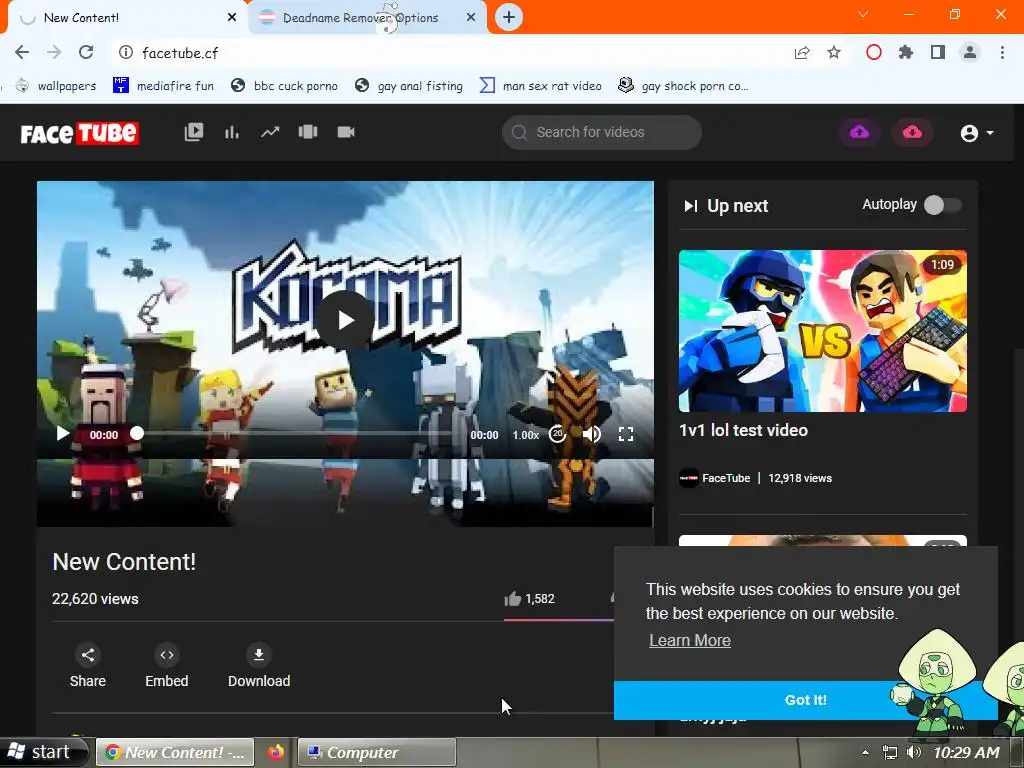1024x768 pixels.
Task: Open the Learn More cookie link
Action: 690,641
